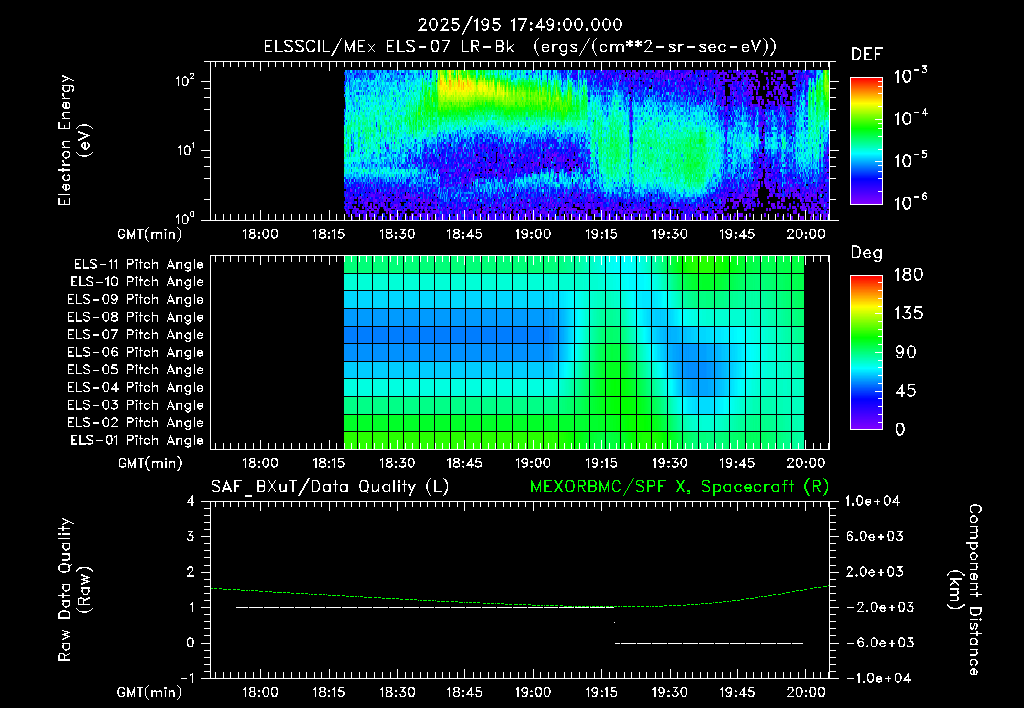
Task: Select the 'Electron Energy (eV)' axis label
Action: [x=74, y=140]
